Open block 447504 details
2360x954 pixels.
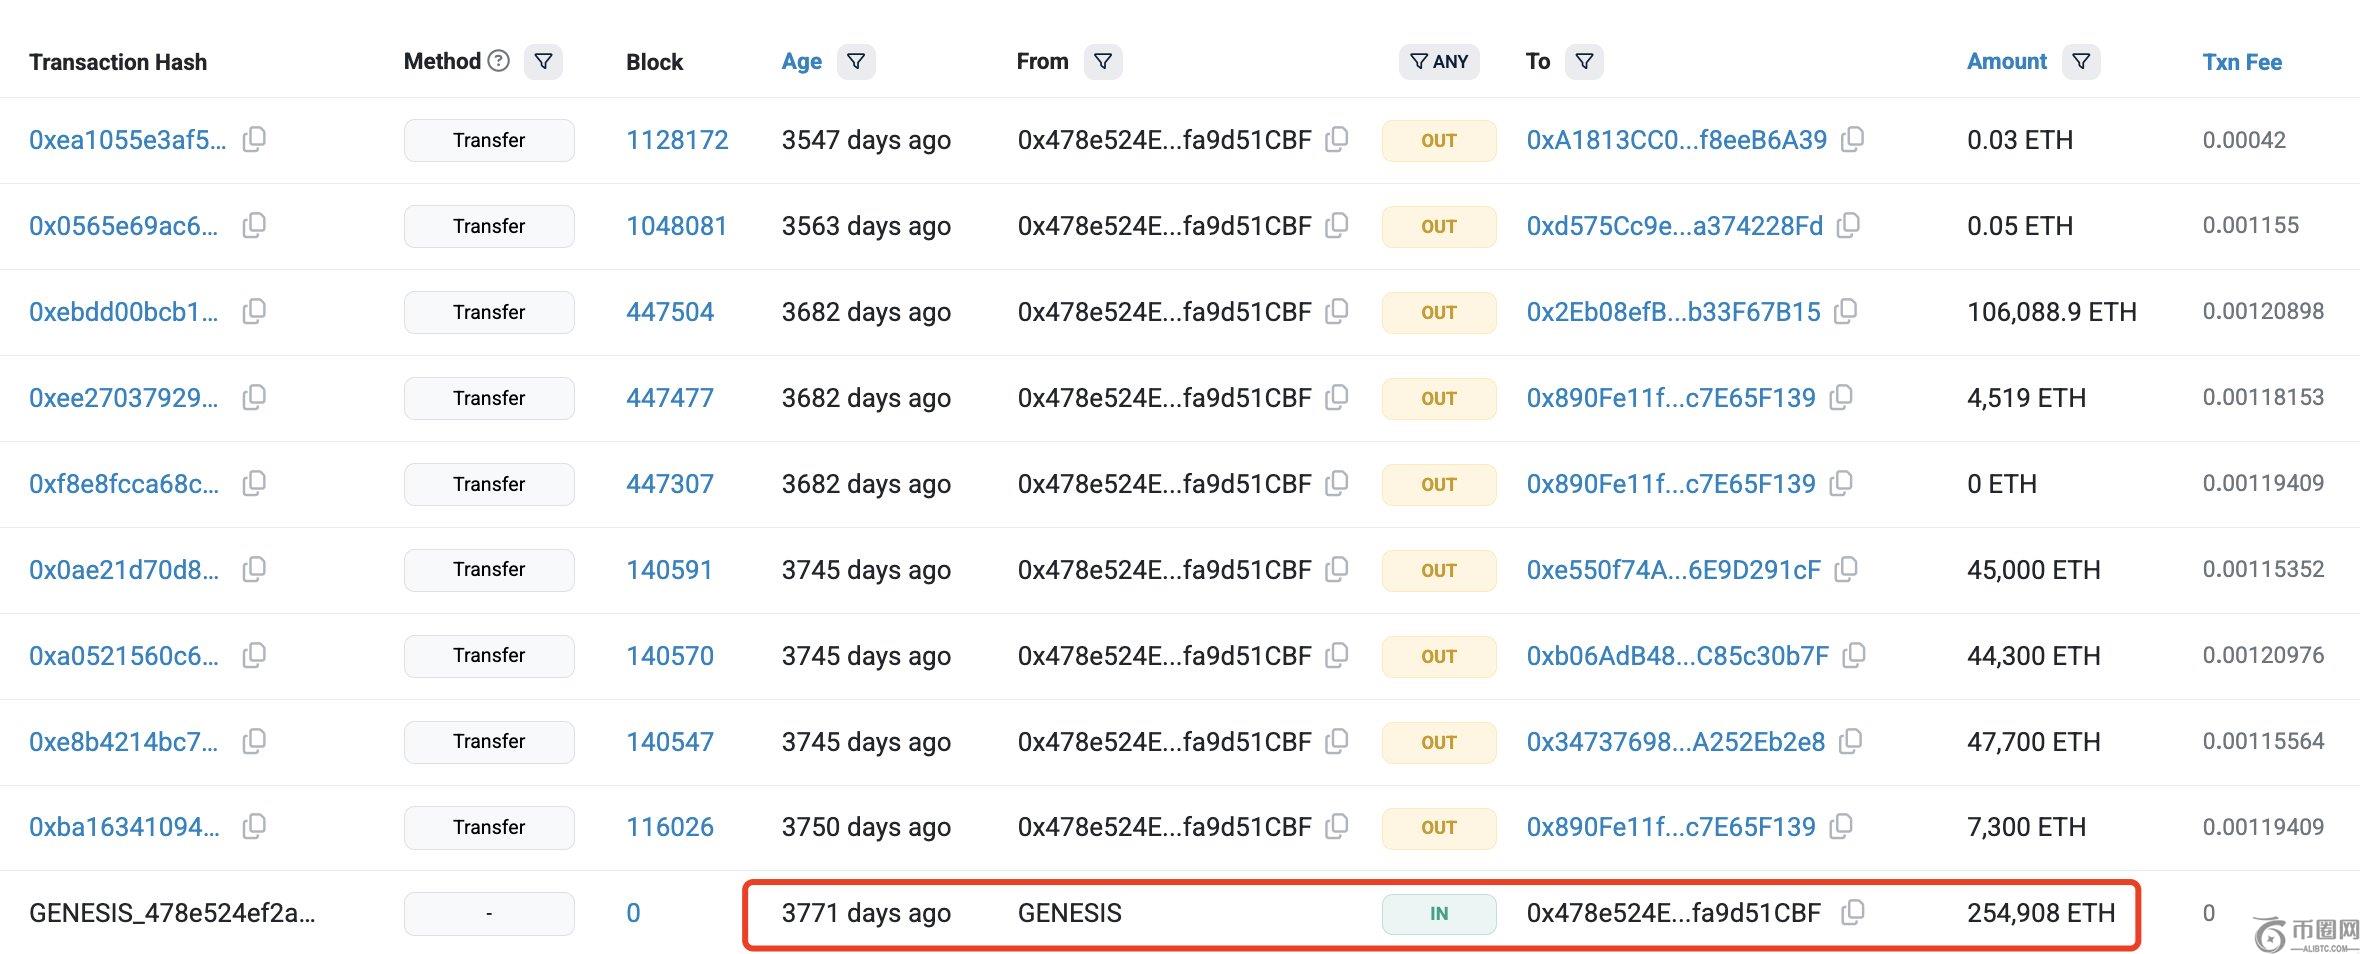[669, 312]
